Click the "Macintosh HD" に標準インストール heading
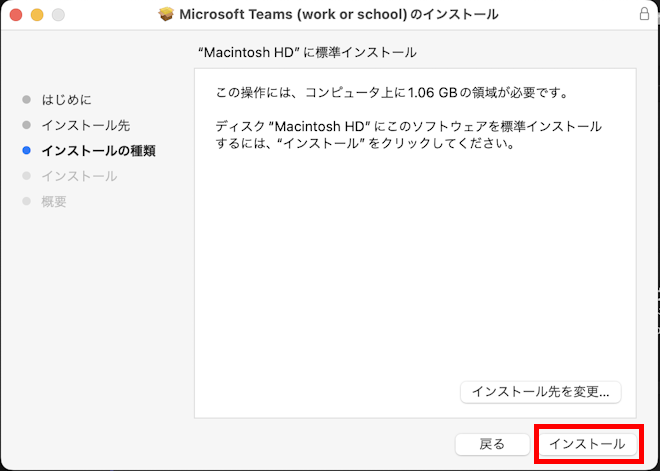Image resolution: width=660 pixels, height=471 pixels. tap(308, 52)
